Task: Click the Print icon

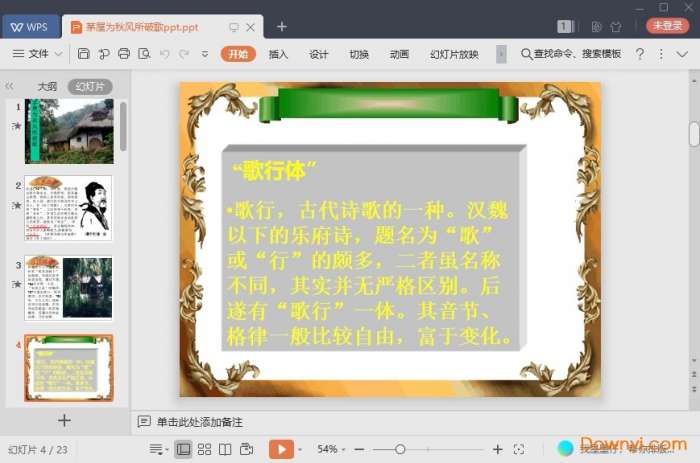Action: pyautogui.click(x=124, y=54)
